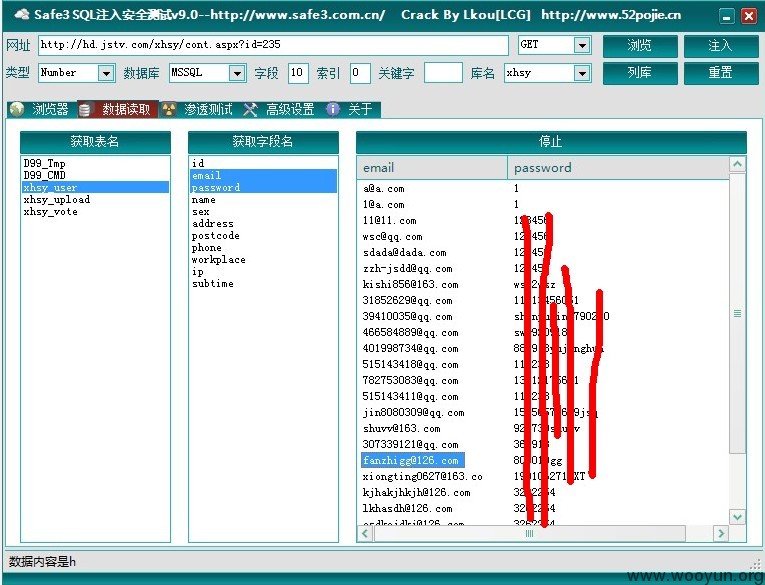Select the ip field
Screen dimensions: 765x585
(x=263, y=271)
